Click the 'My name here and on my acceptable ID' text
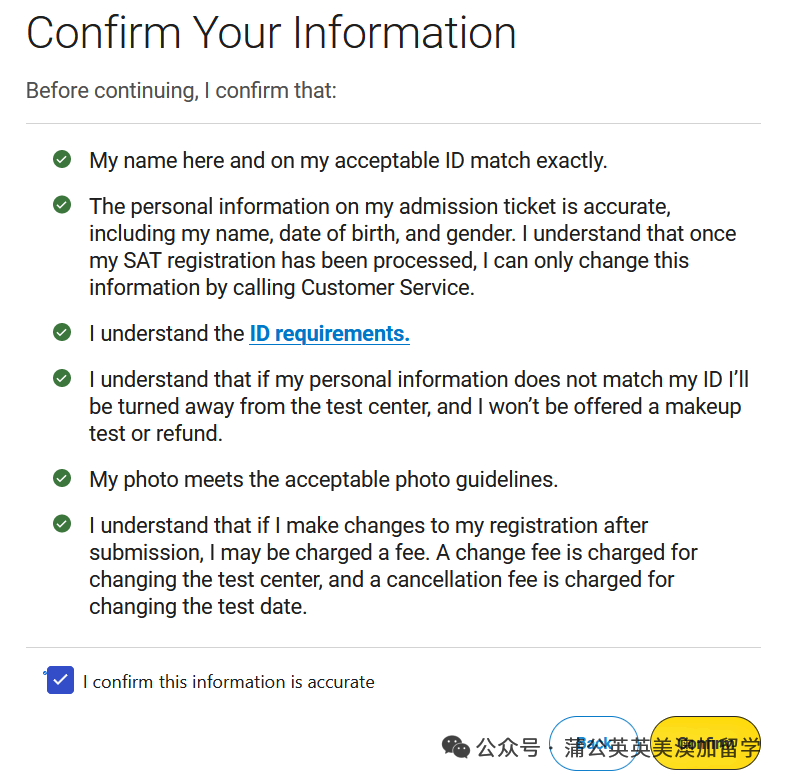Viewport: 785px width, 778px height. 348,161
